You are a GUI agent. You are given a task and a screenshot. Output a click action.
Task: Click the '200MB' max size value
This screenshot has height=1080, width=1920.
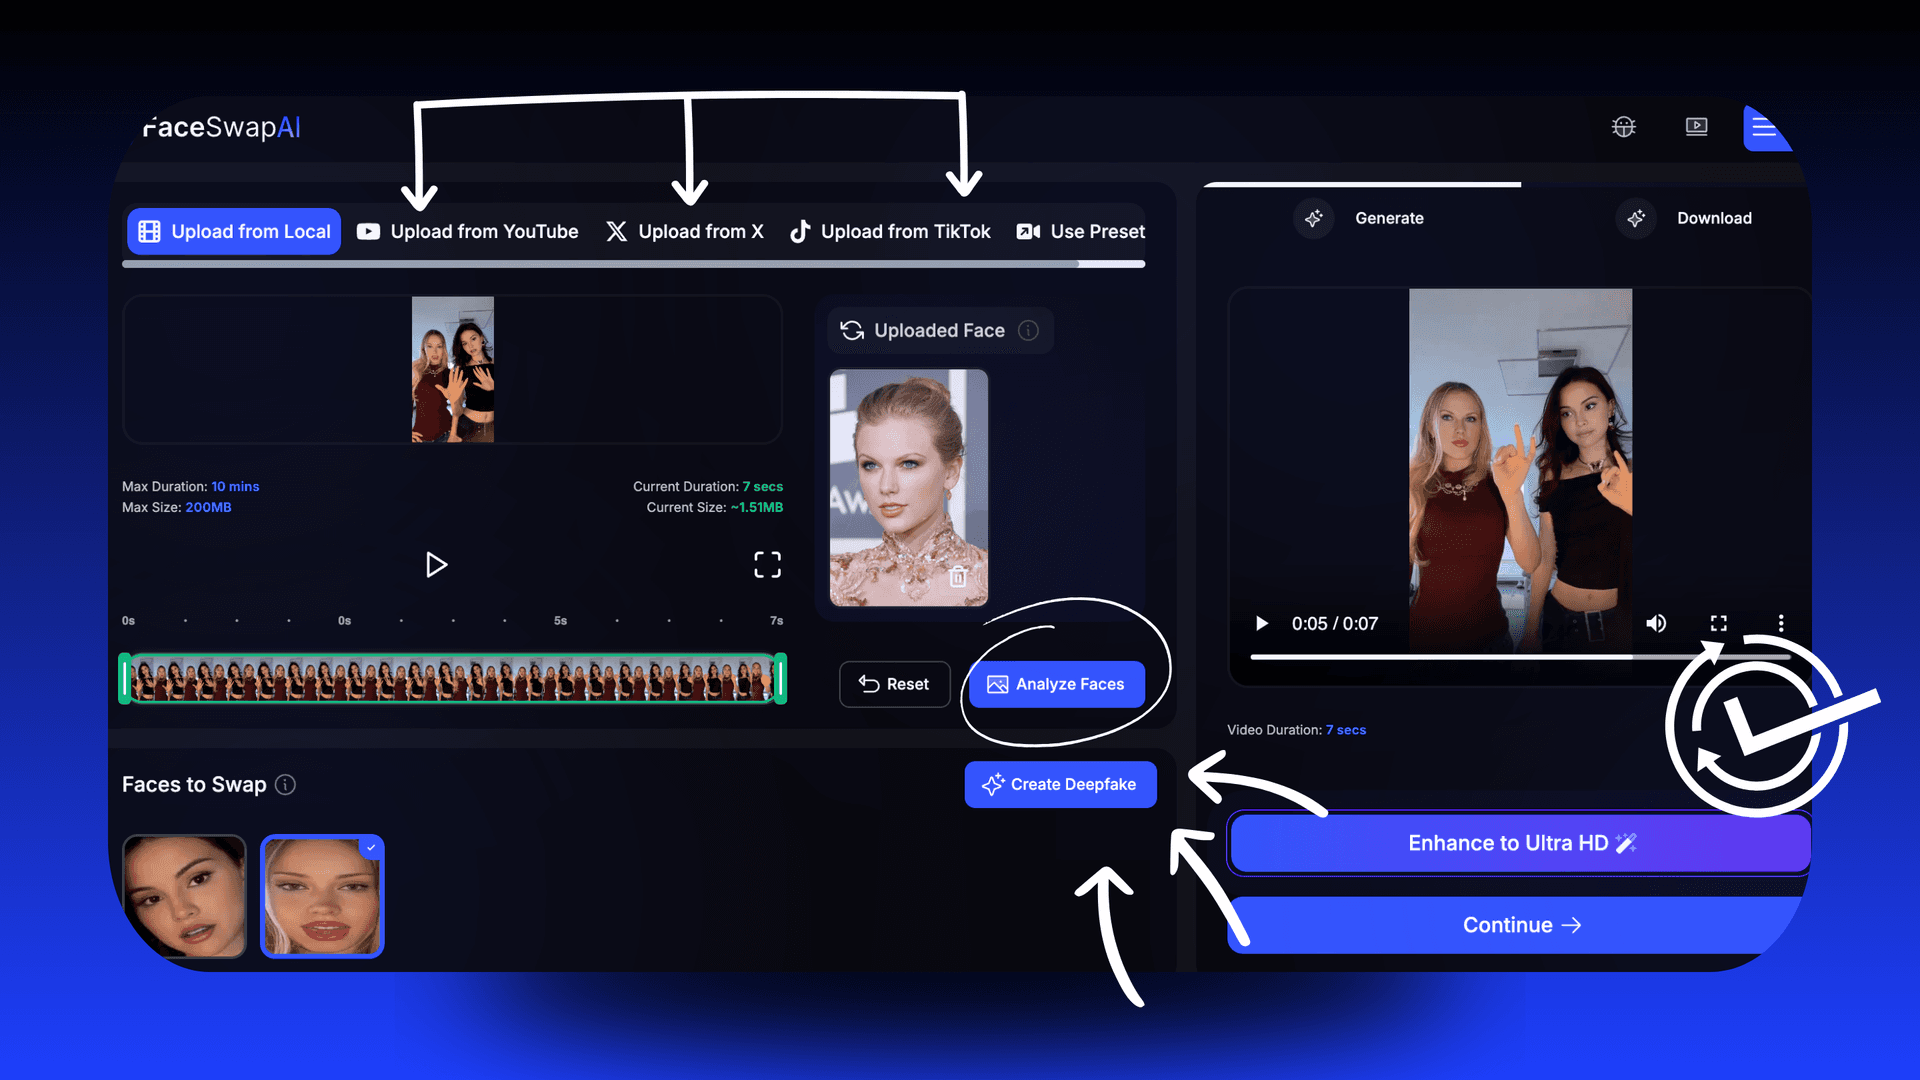coord(208,507)
